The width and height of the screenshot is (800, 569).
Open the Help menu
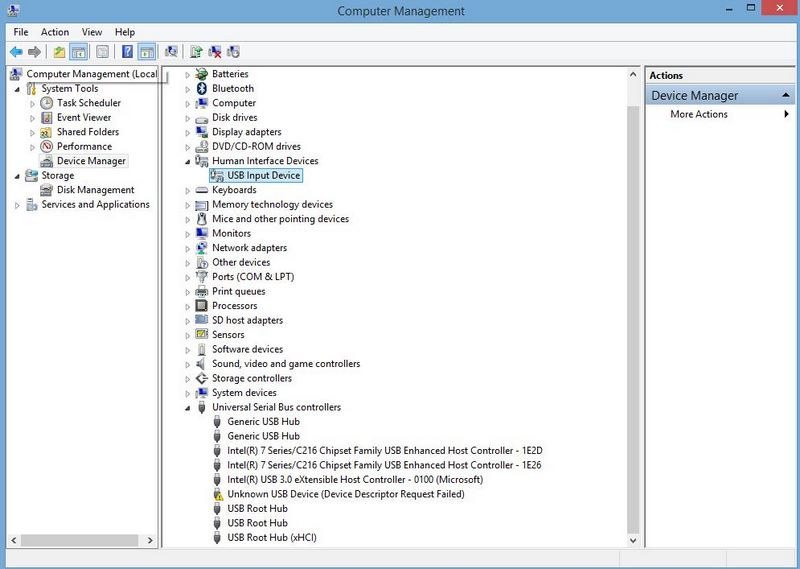[x=124, y=32]
